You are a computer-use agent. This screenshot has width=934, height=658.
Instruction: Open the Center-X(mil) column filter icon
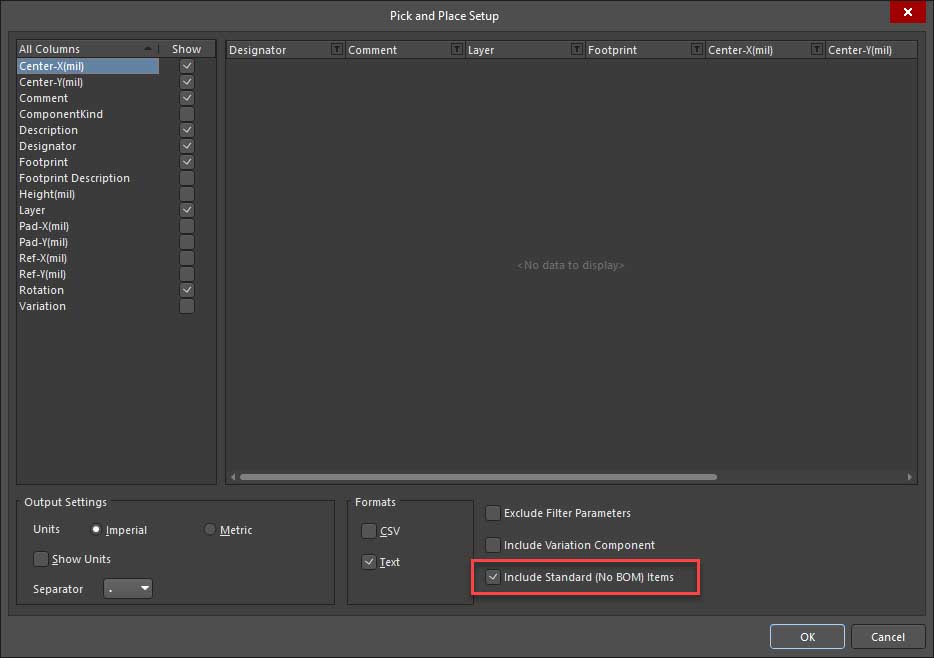click(x=817, y=49)
